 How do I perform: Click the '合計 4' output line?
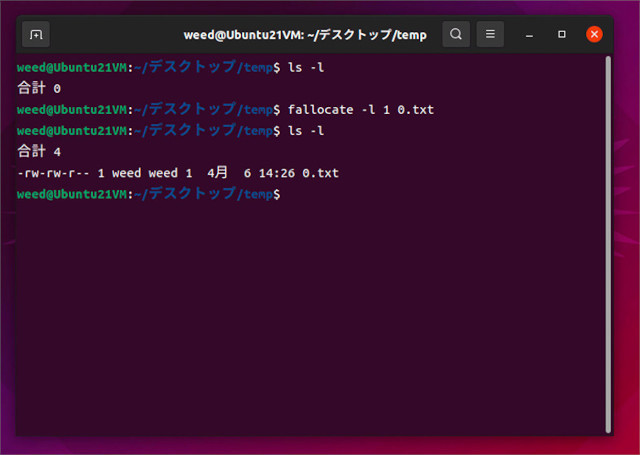pyautogui.click(x=39, y=151)
